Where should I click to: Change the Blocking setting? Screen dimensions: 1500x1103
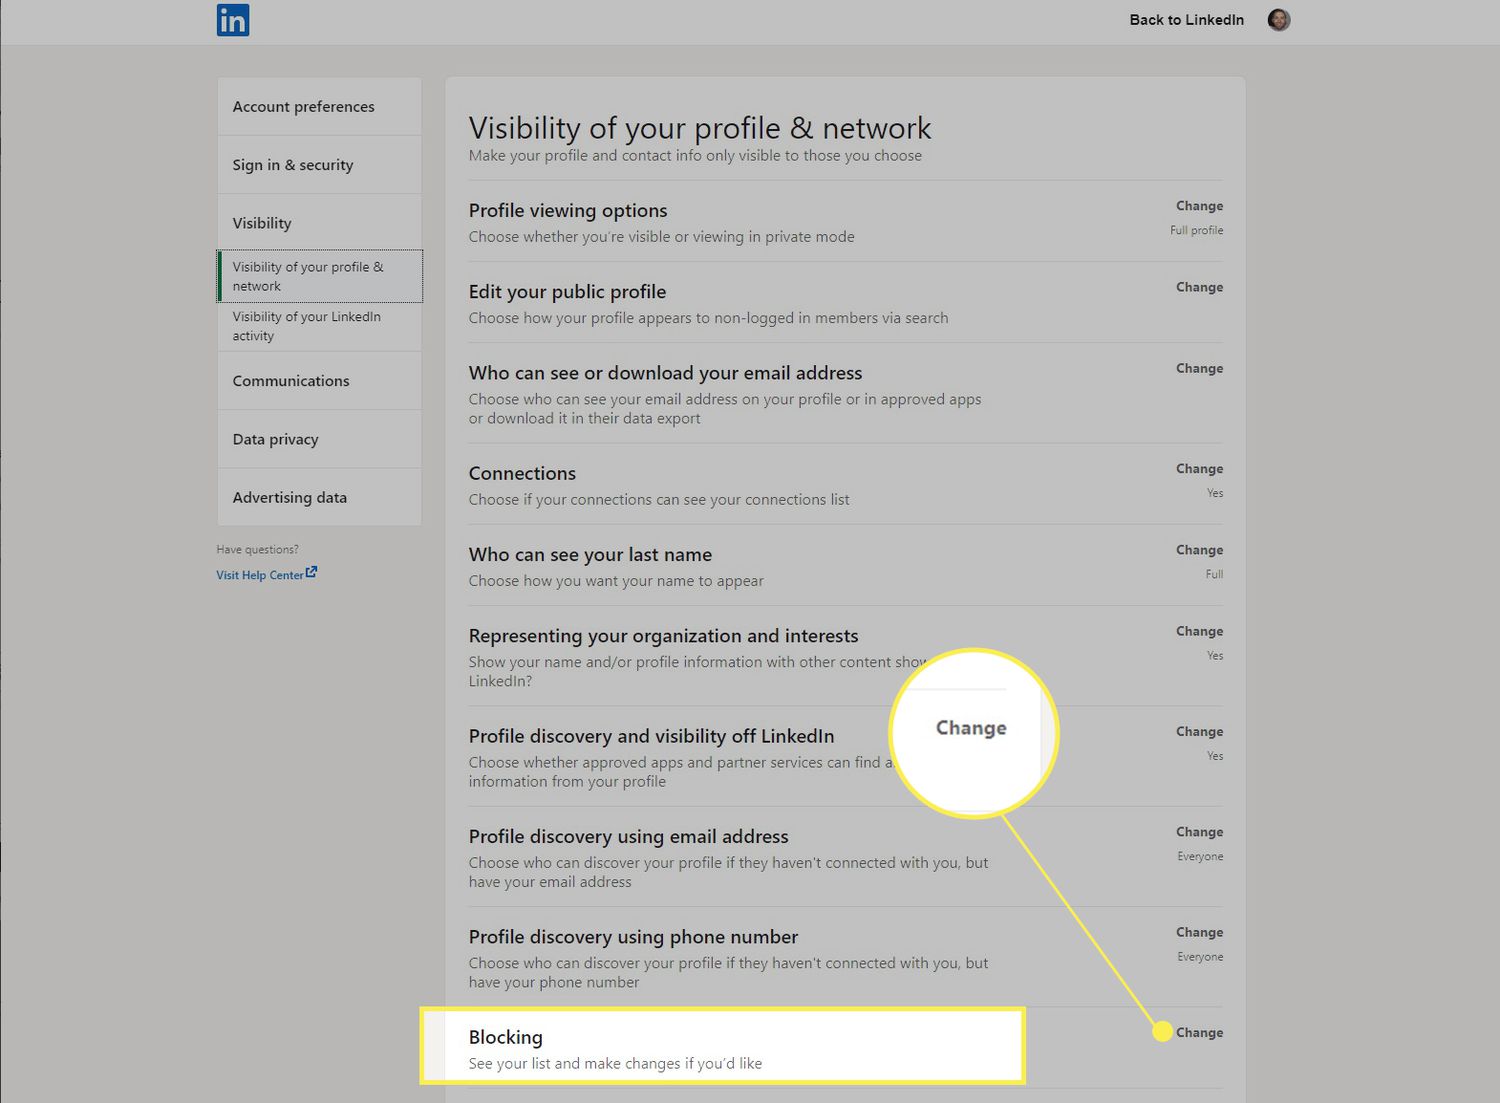[1199, 1033]
